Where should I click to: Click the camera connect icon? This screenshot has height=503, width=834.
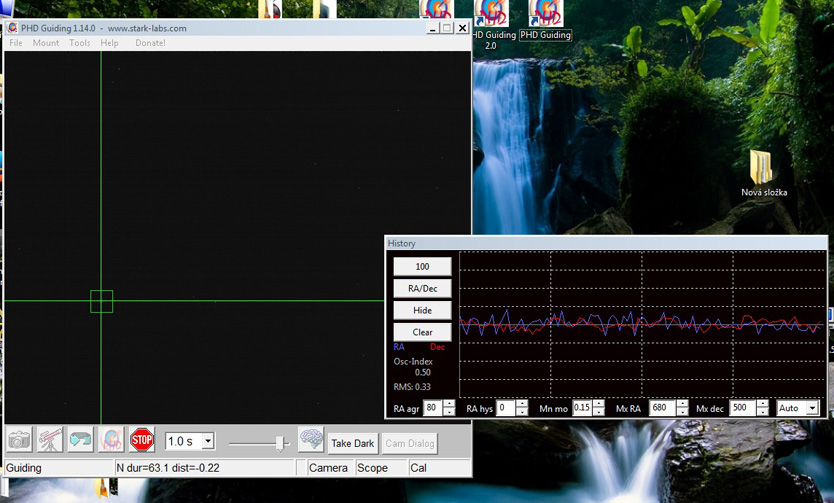pos(19,440)
